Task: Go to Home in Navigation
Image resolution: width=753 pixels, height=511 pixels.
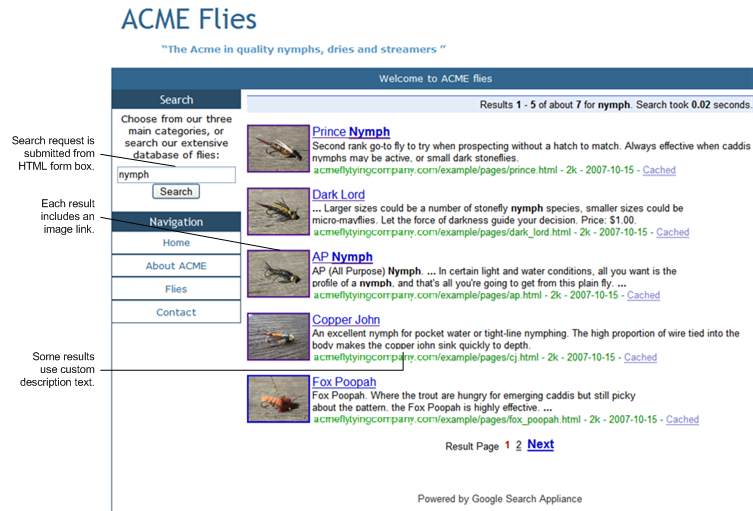Action: [176, 243]
